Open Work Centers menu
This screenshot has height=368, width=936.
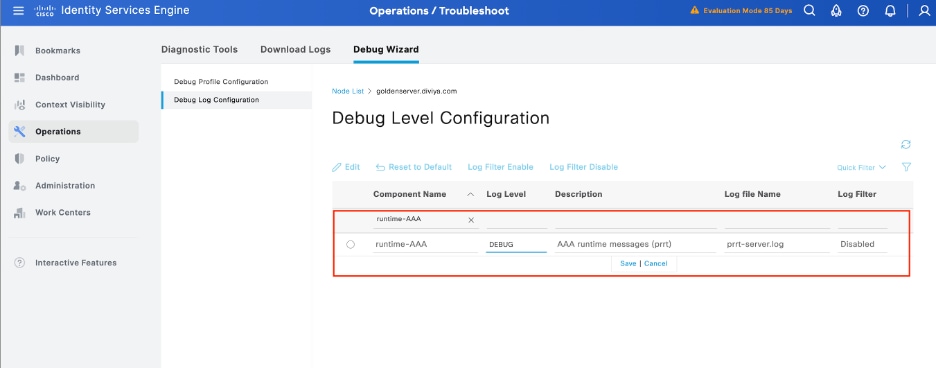click(63, 213)
